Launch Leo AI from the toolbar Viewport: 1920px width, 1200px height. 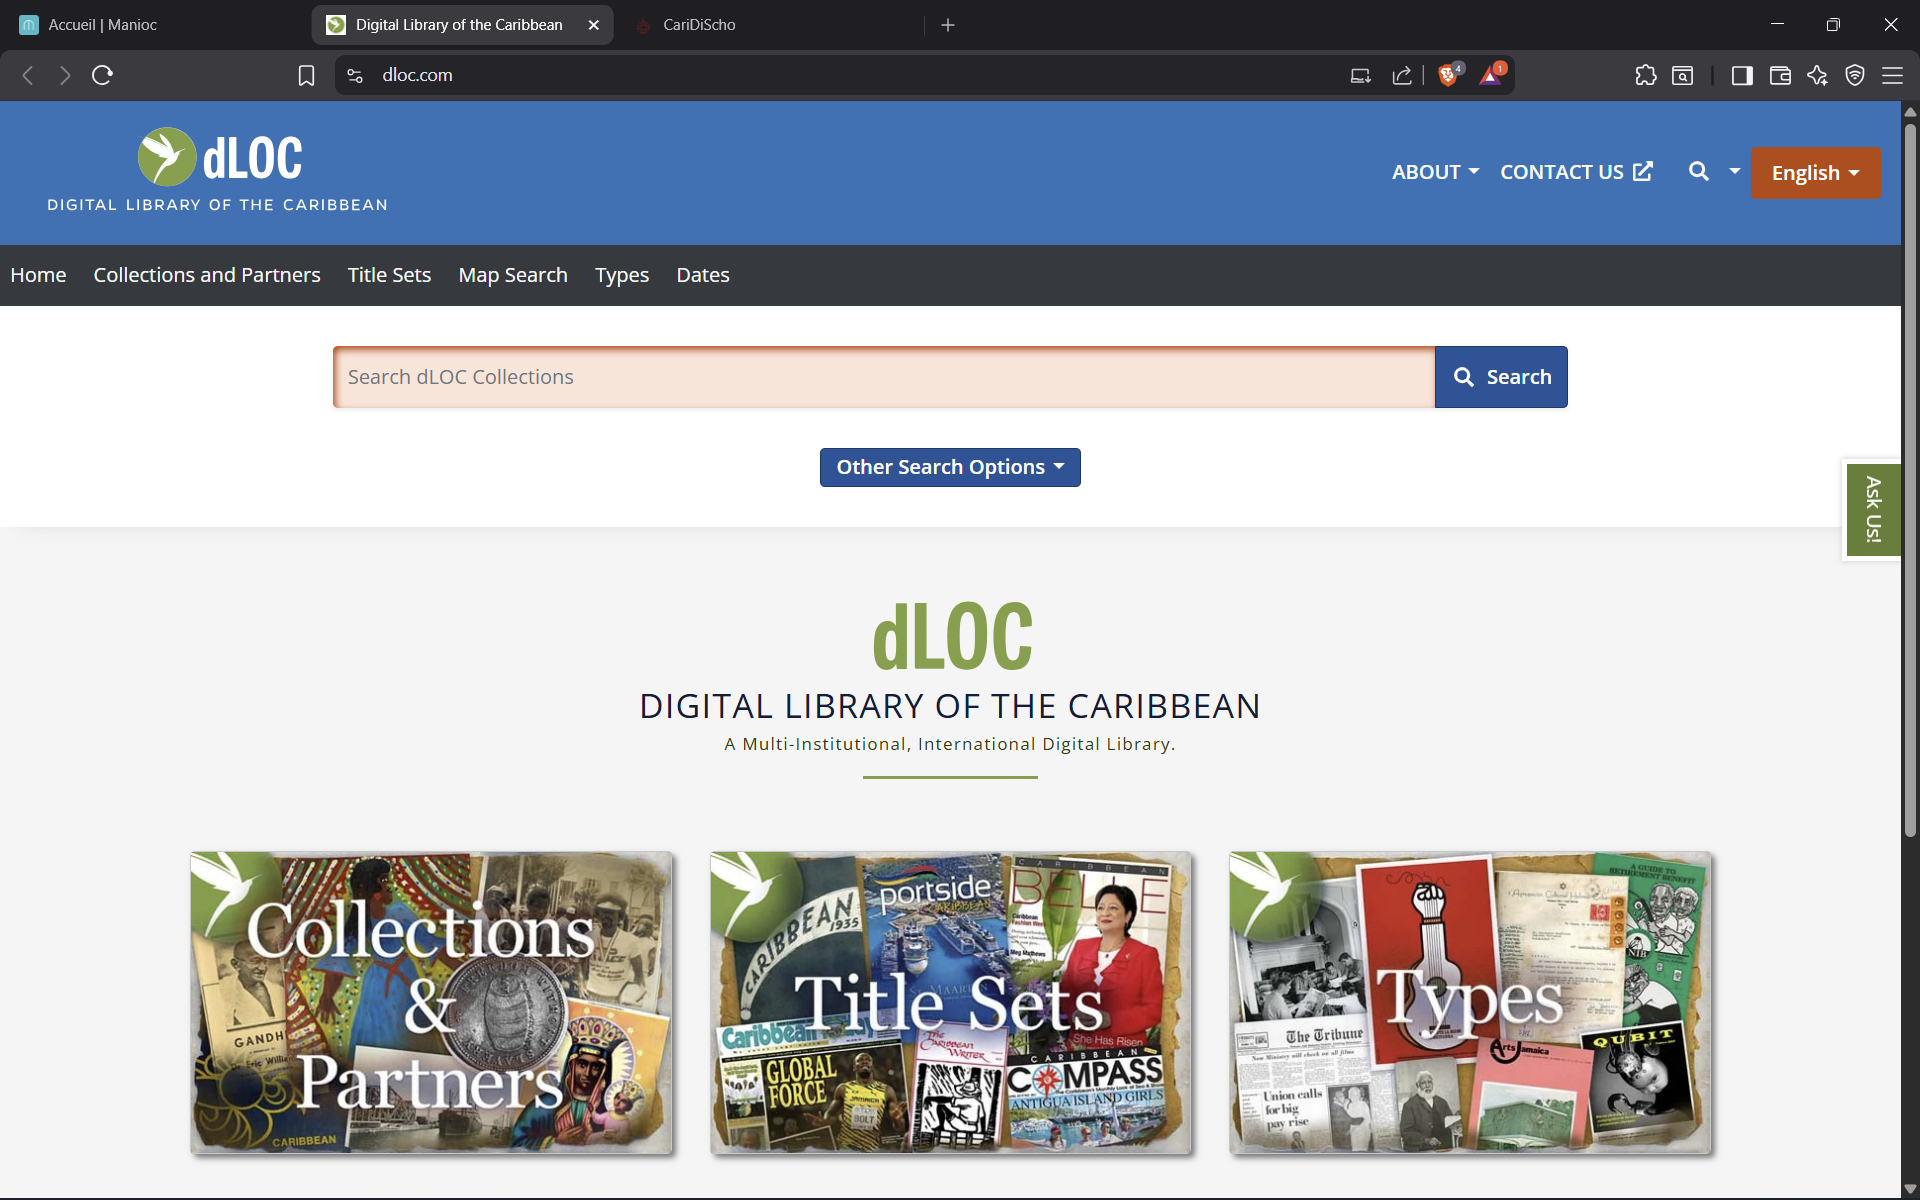[1817, 75]
